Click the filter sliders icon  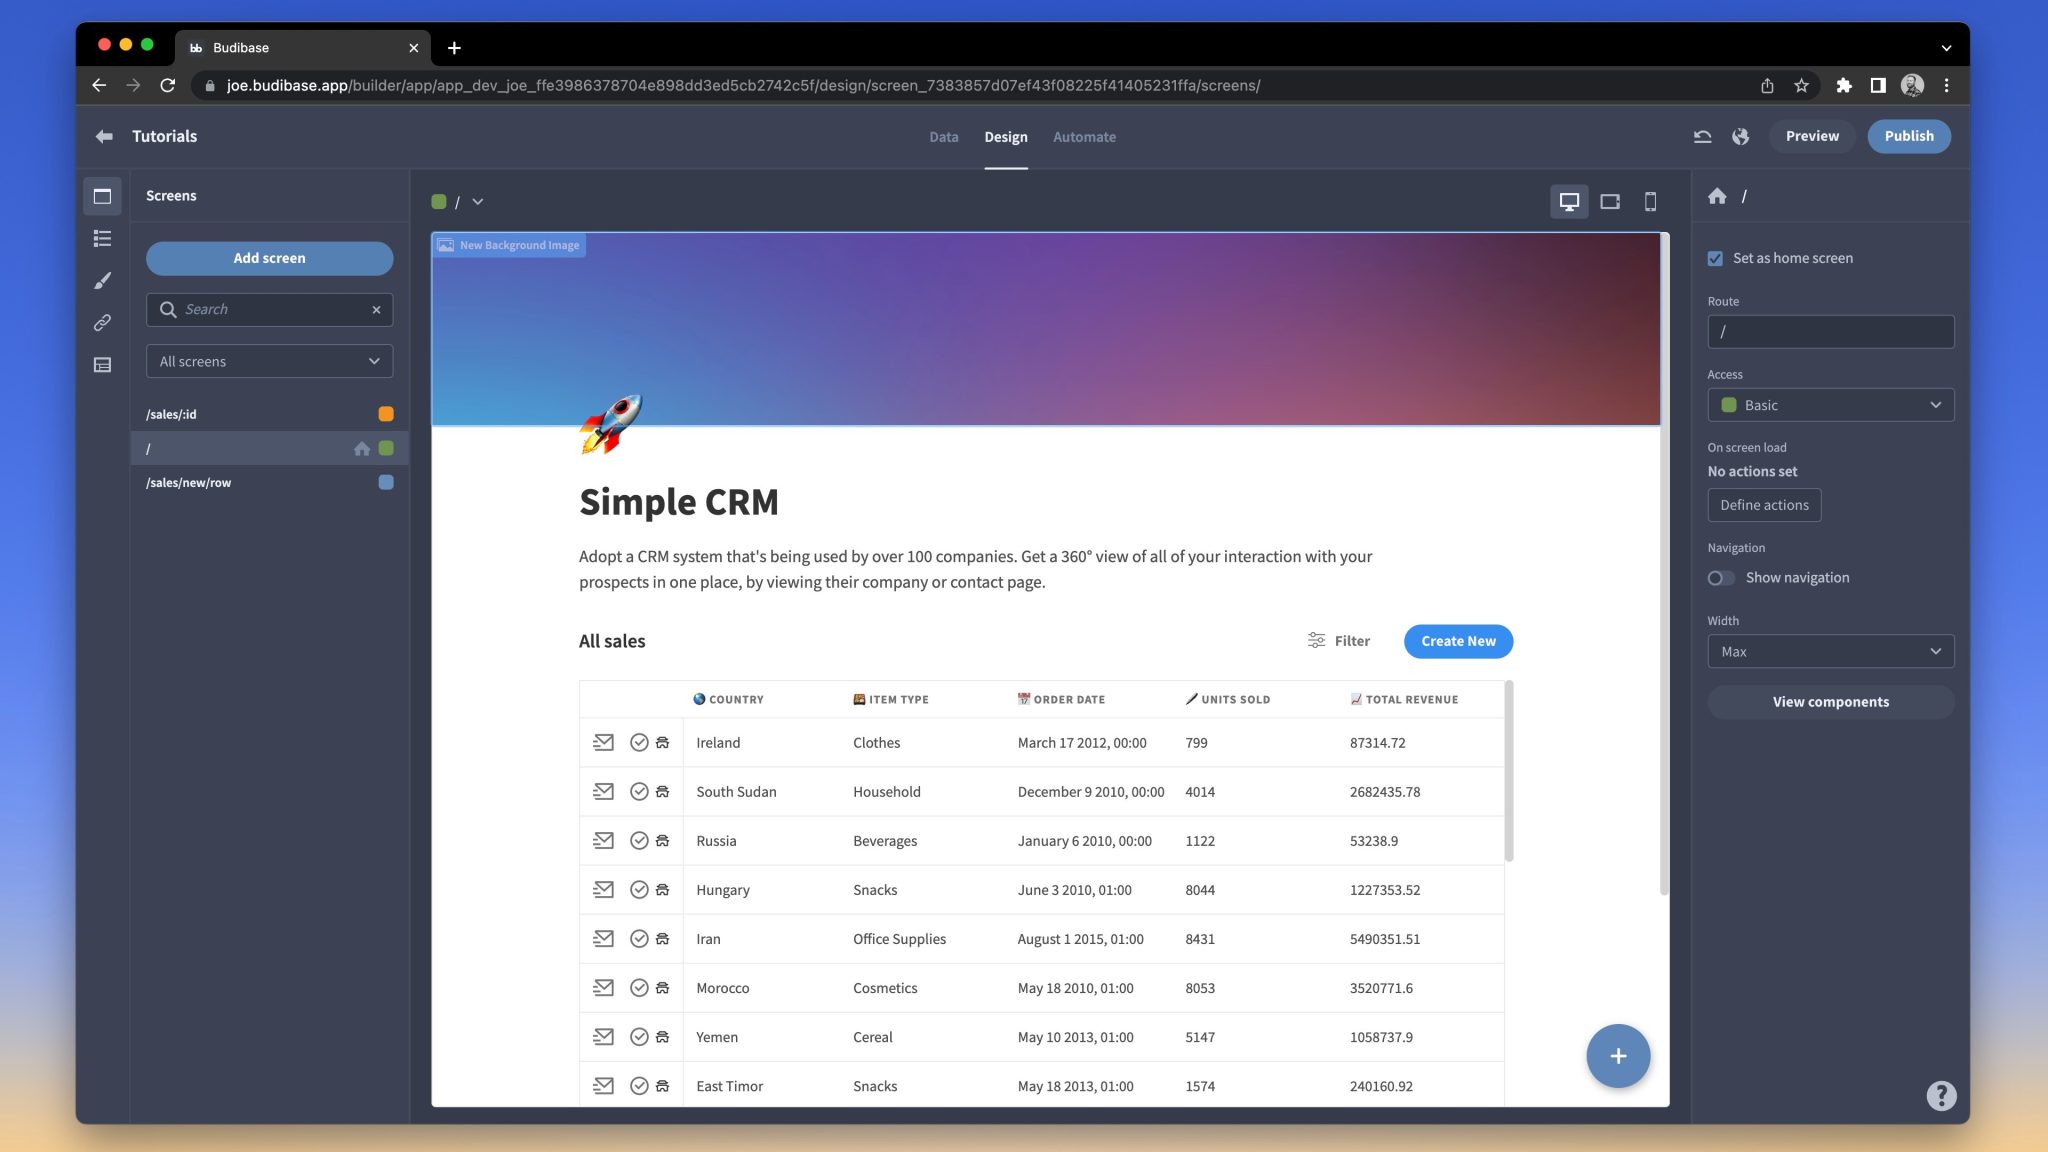coord(1316,641)
